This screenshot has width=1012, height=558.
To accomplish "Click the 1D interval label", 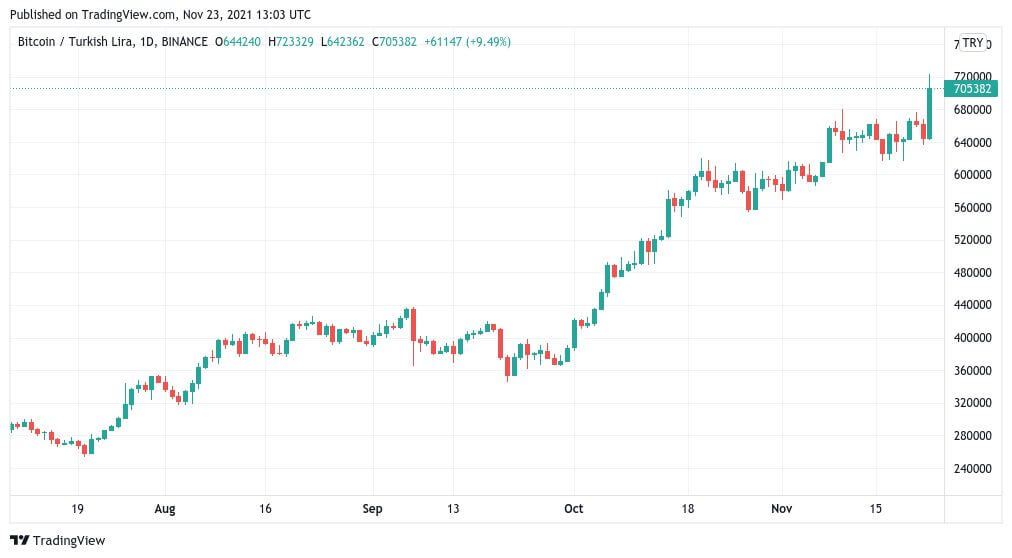I will [x=147, y=42].
